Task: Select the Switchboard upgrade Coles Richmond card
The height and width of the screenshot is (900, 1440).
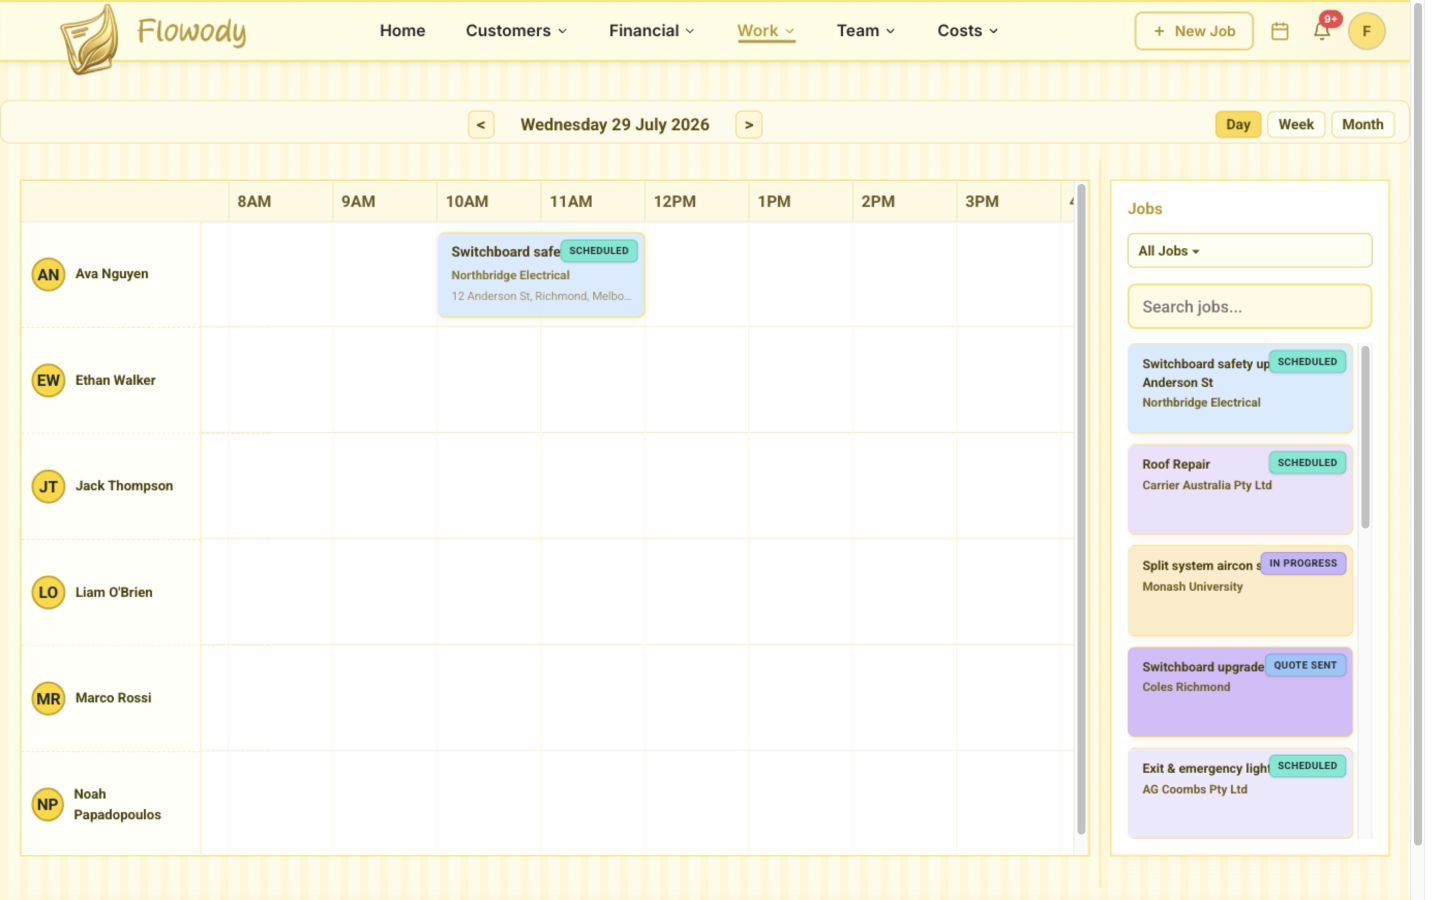Action: point(1240,692)
